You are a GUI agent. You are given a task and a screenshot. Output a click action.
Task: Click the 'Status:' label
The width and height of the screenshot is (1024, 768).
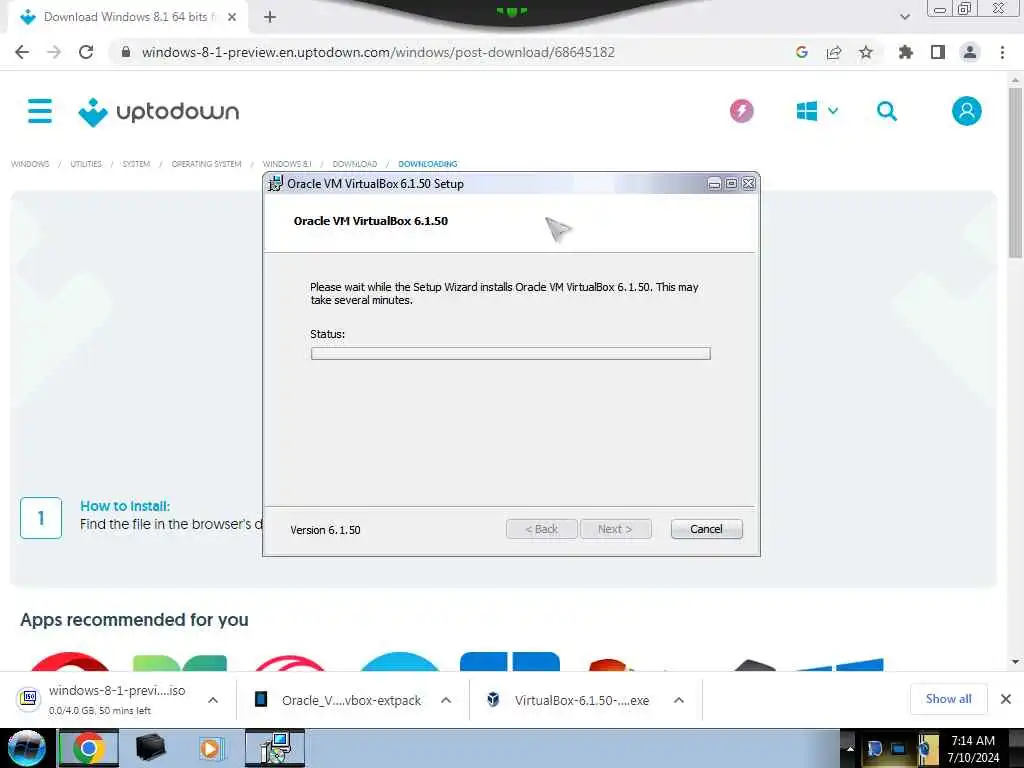pyautogui.click(x=327, y=334)
